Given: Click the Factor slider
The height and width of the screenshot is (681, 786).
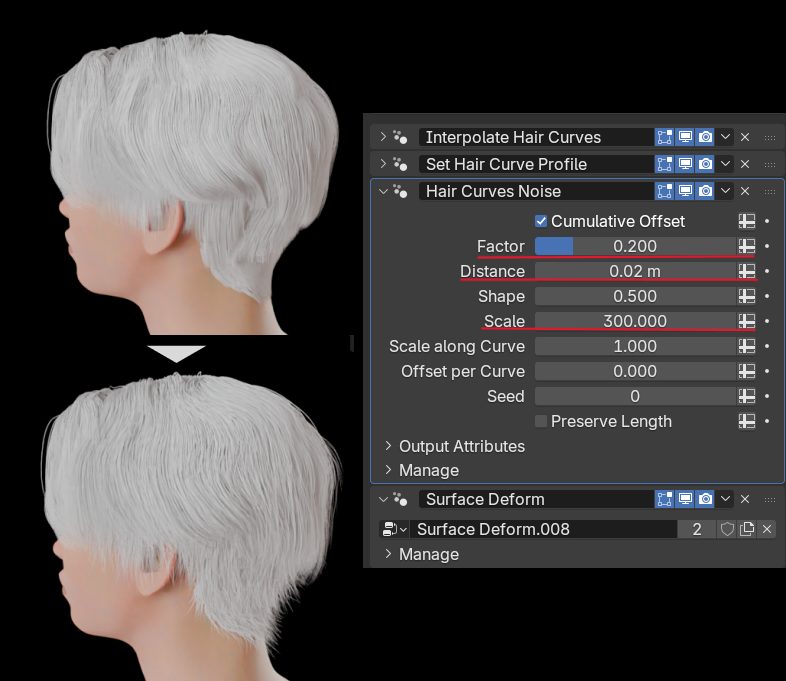Looking at the screenshot, I should tap(635, 246).
